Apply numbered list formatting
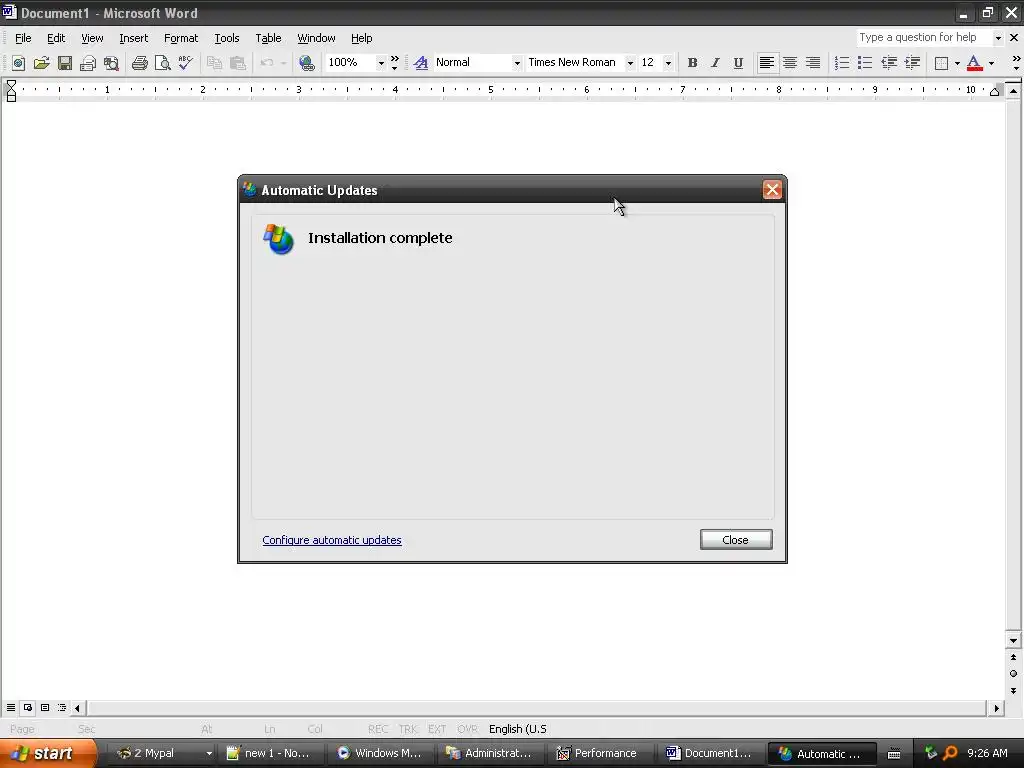 842,63
